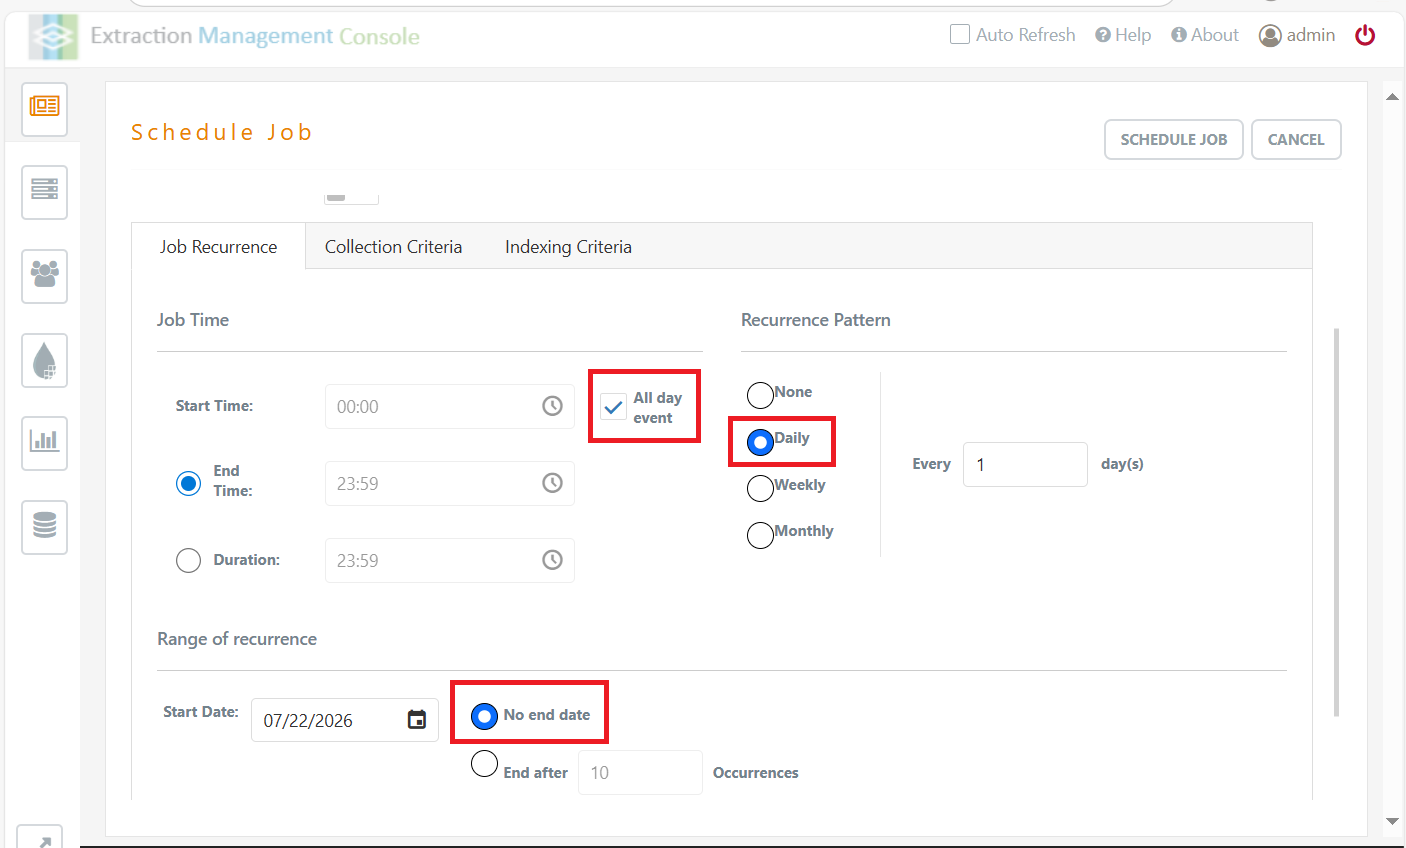Screen dimensions: 1406x848
Task: Click the Extraction Management Console logo
Action: coord(53,37)
